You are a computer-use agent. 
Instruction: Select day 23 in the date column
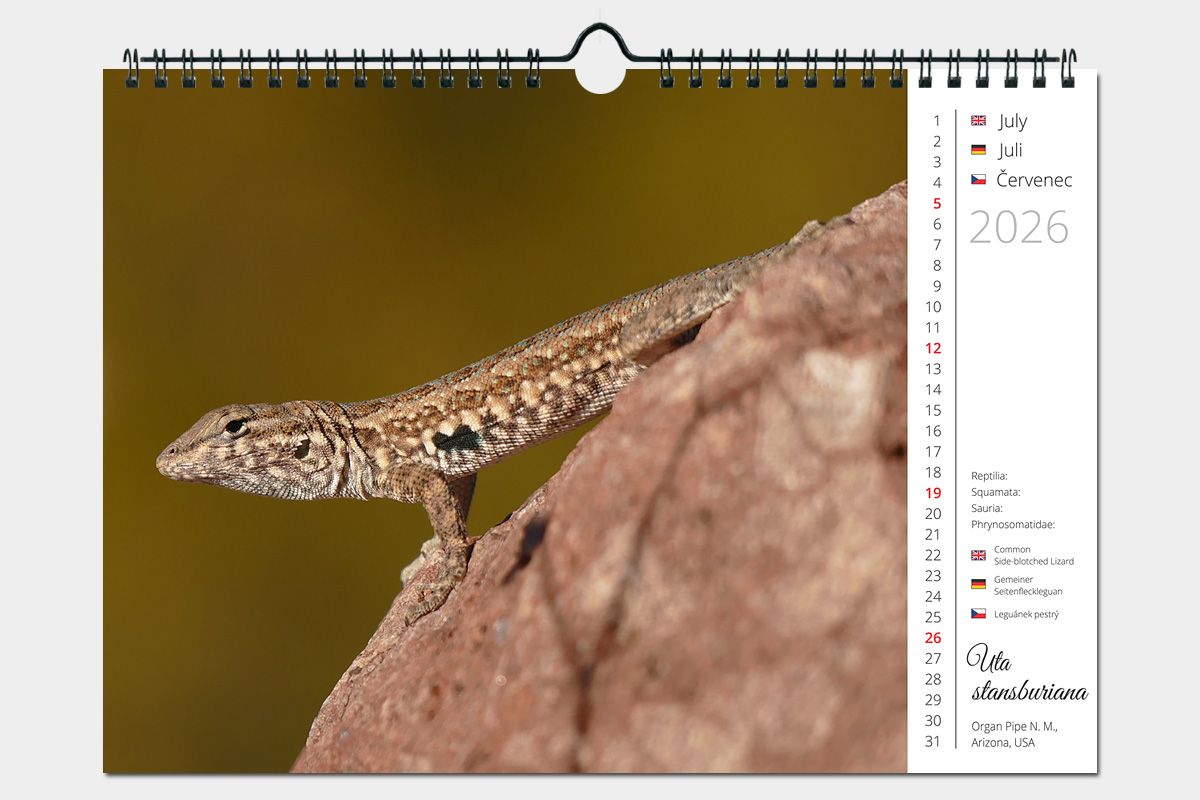pos(933,575)
